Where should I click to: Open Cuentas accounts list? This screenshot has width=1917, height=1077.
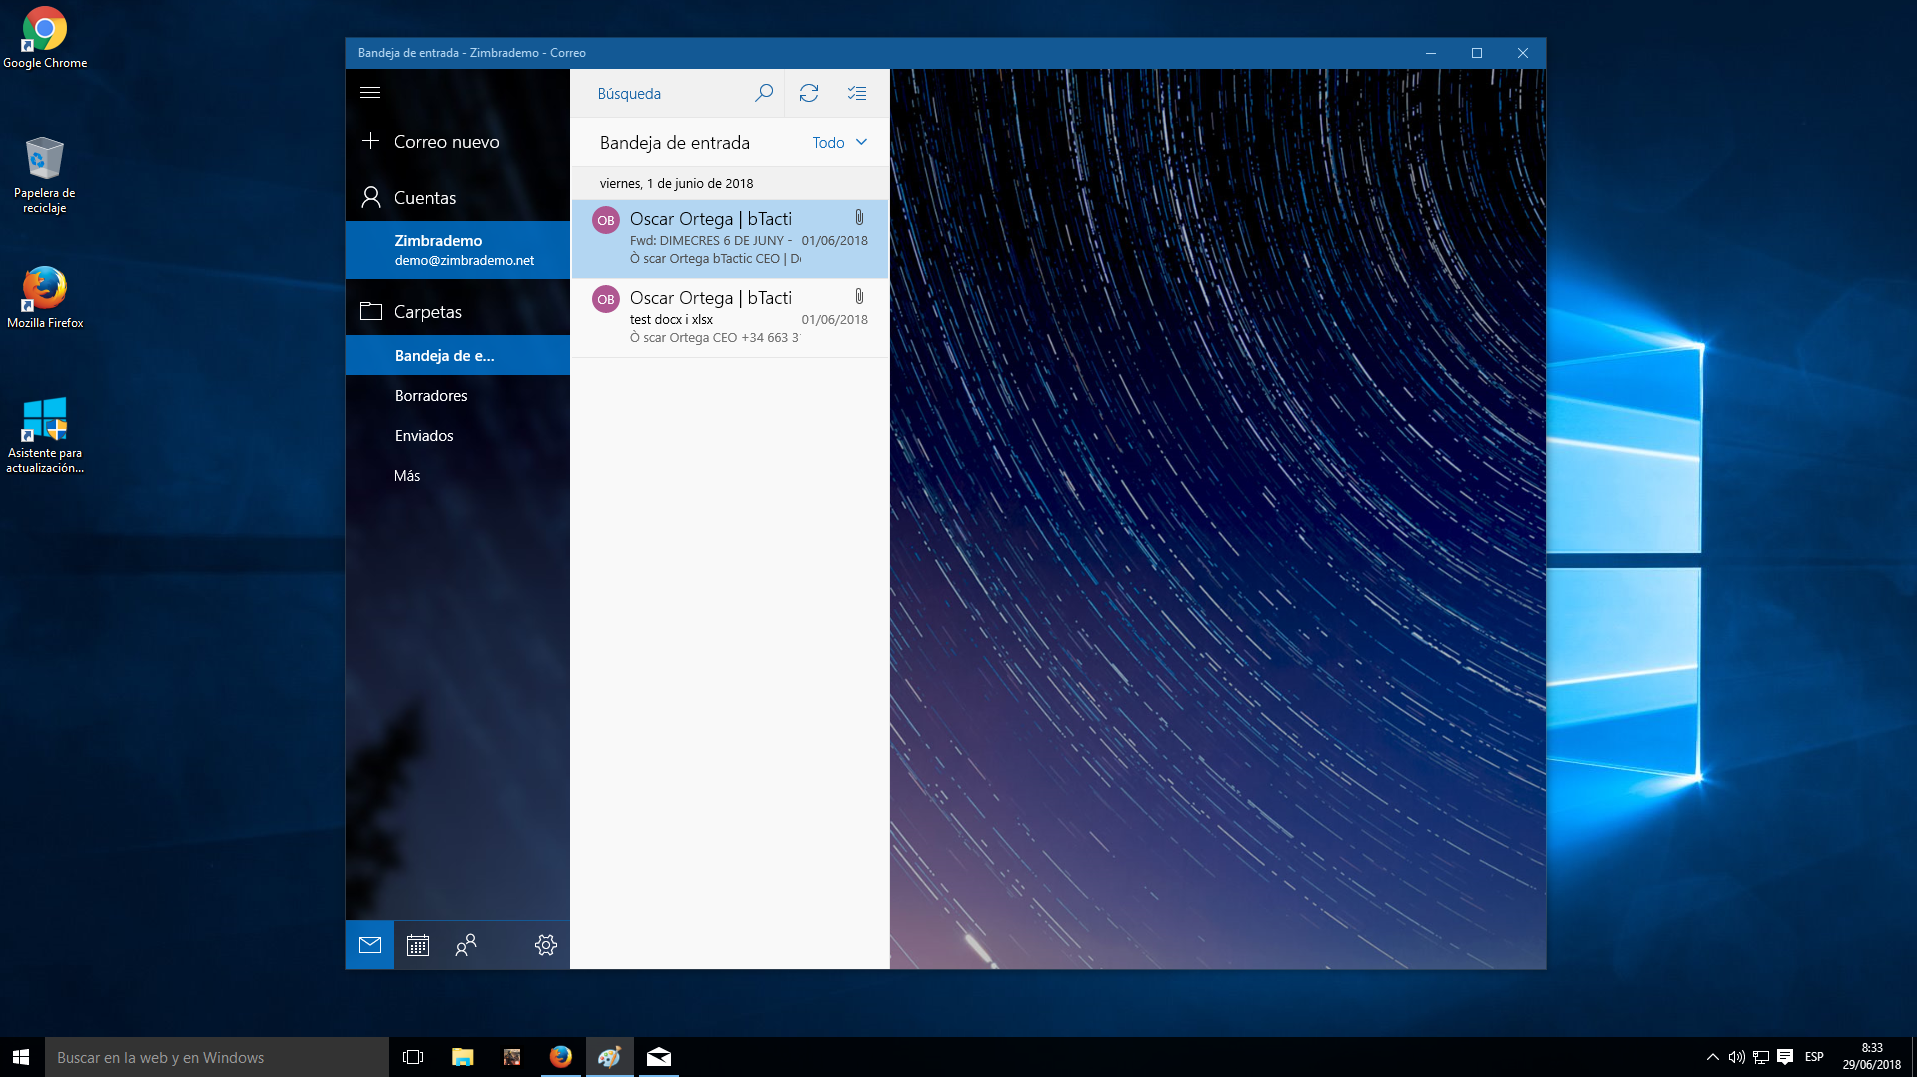click(458, 197)
